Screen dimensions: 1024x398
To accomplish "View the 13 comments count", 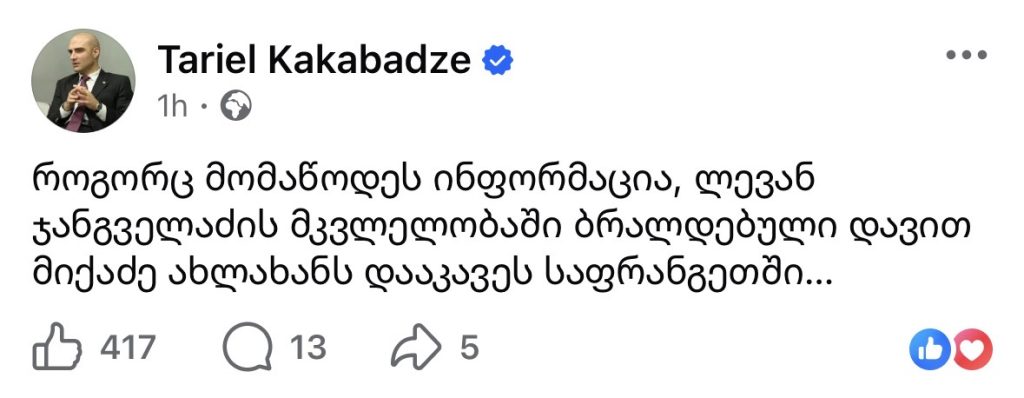I will (x=308, y=347).
